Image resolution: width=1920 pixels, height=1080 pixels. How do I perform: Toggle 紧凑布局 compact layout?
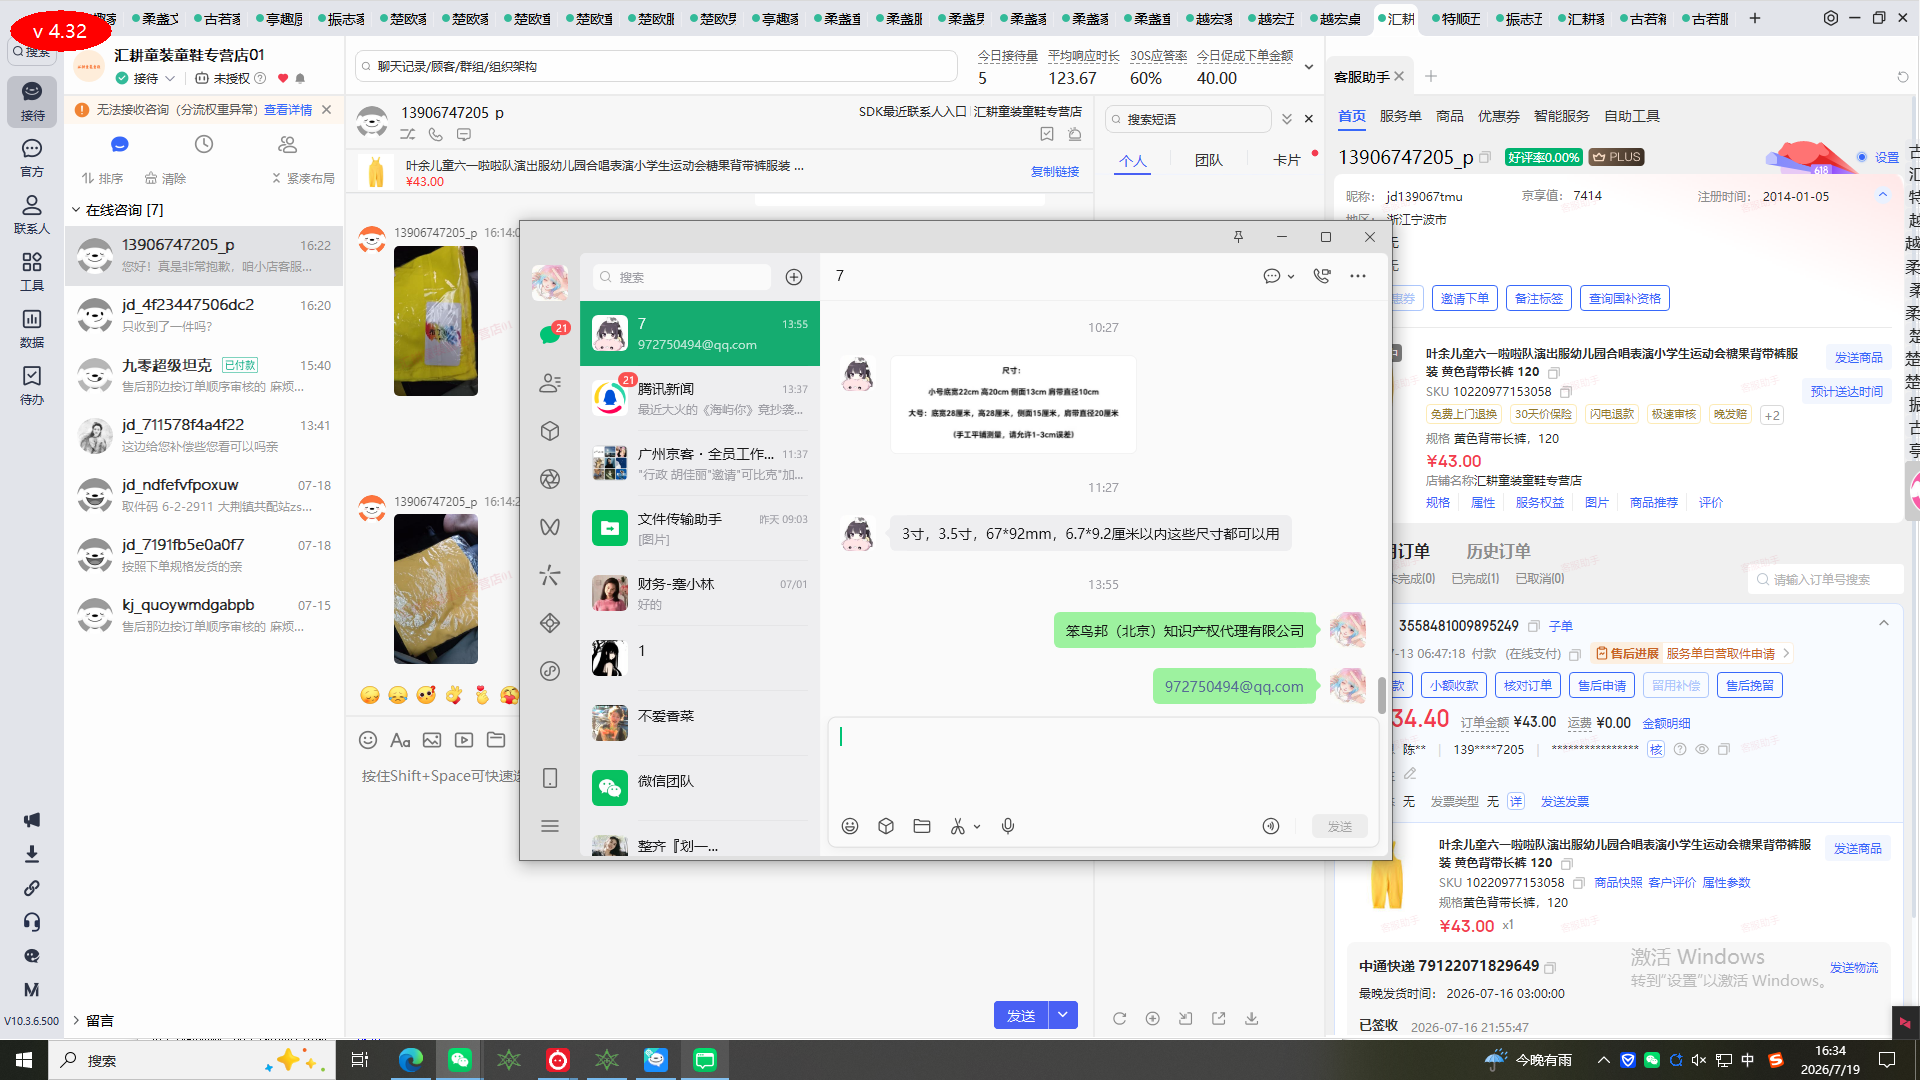pyautogui.click(x=303, y=178)
